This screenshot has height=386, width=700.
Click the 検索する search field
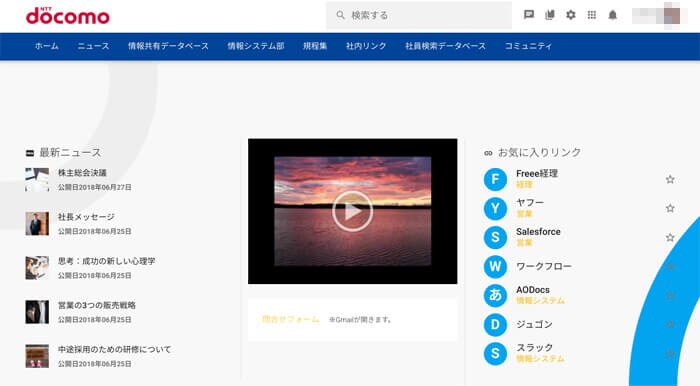point(419,15)
